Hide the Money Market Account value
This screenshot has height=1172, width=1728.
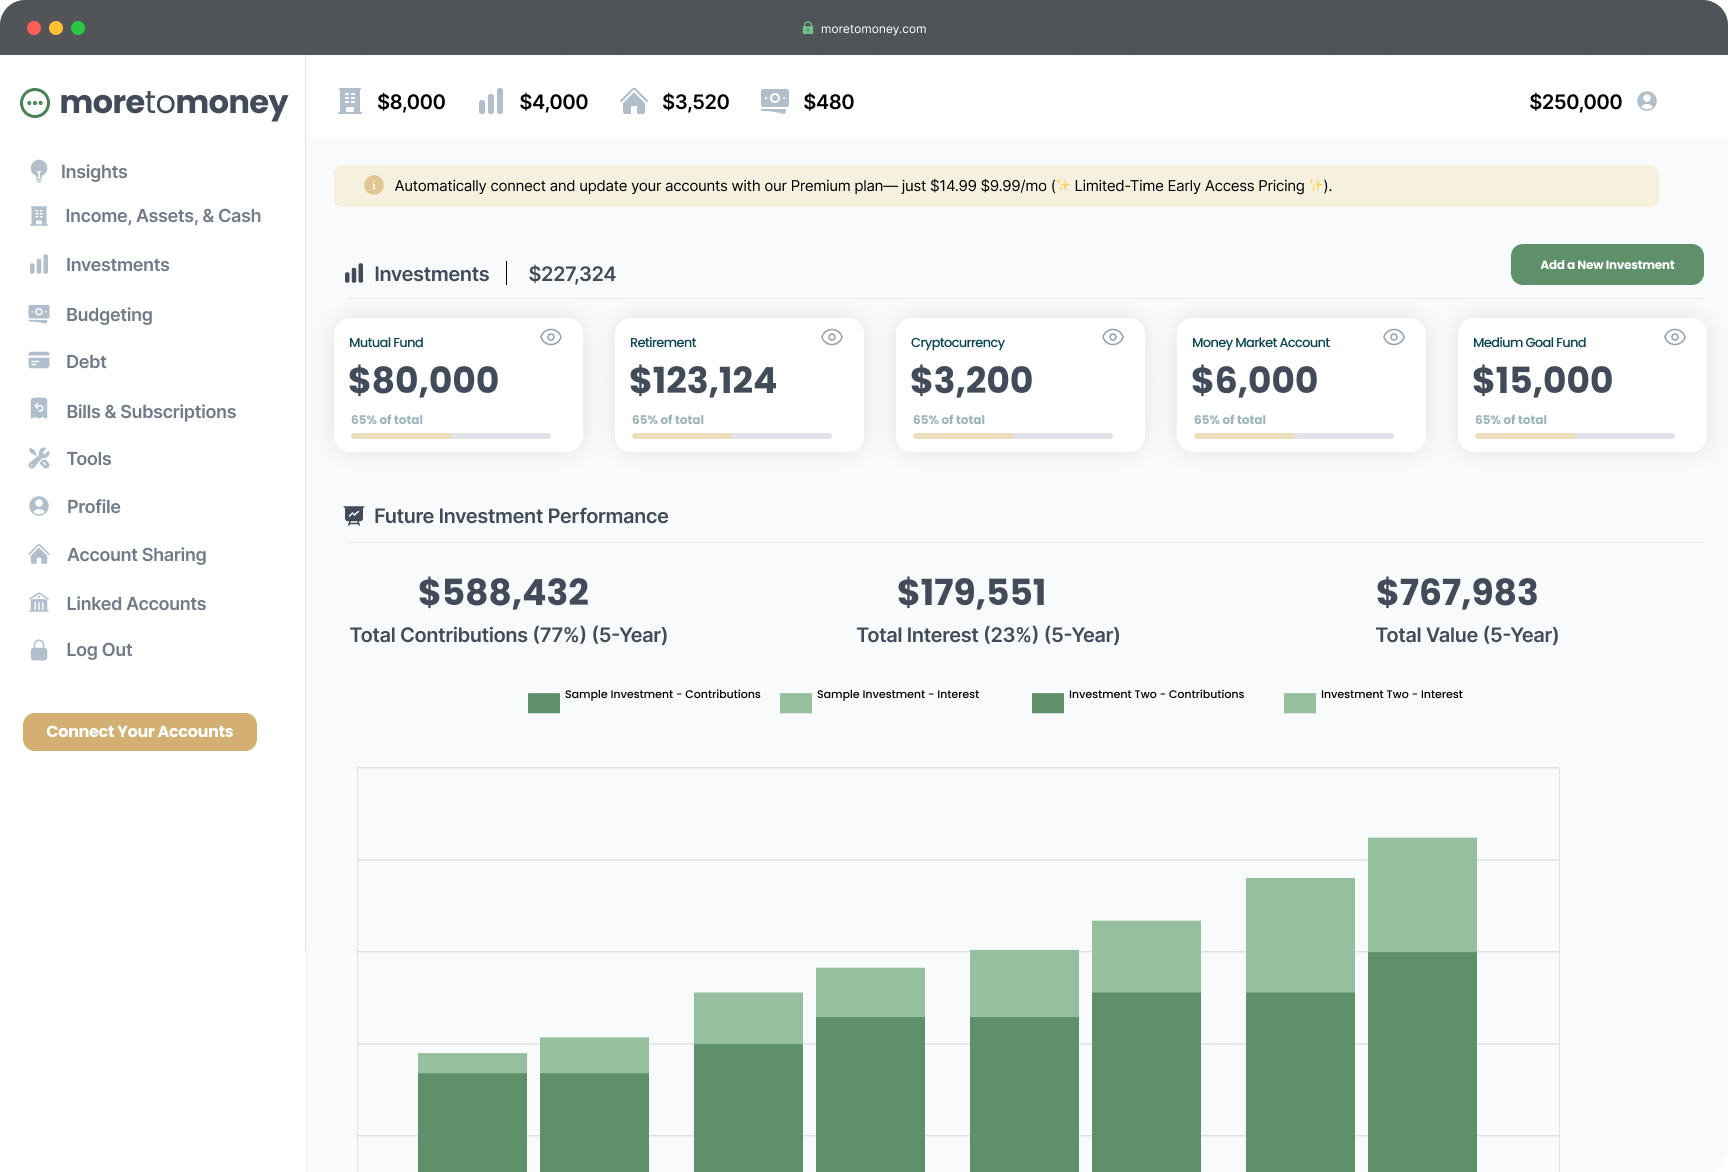coord(1394,337)
